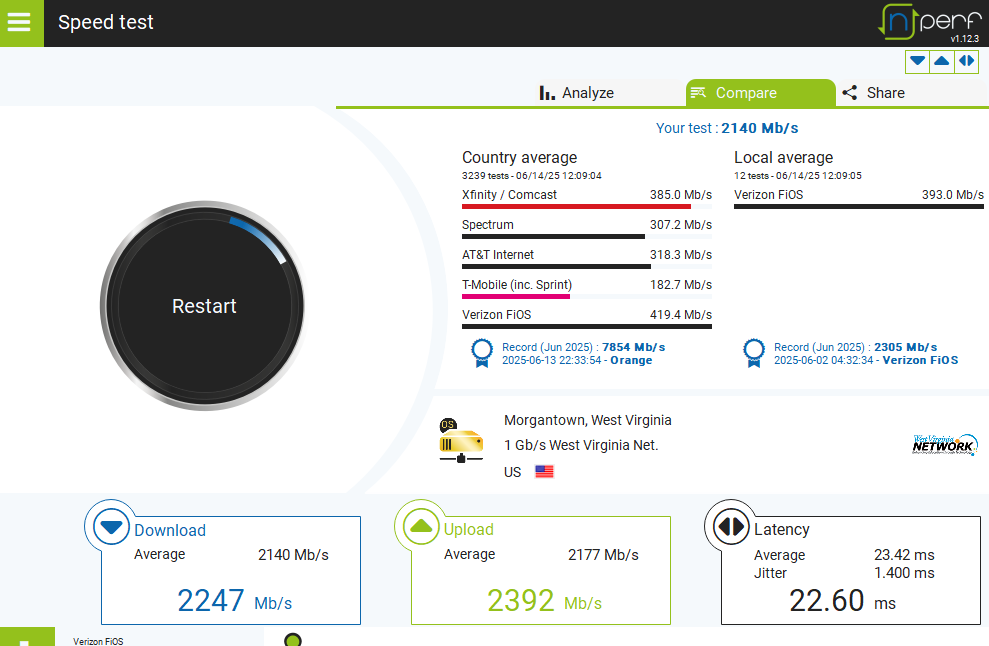Image resolution: width=989 pixels, height=646 pixels.
Task: Click the Restart button
Action: coord(204,306)
